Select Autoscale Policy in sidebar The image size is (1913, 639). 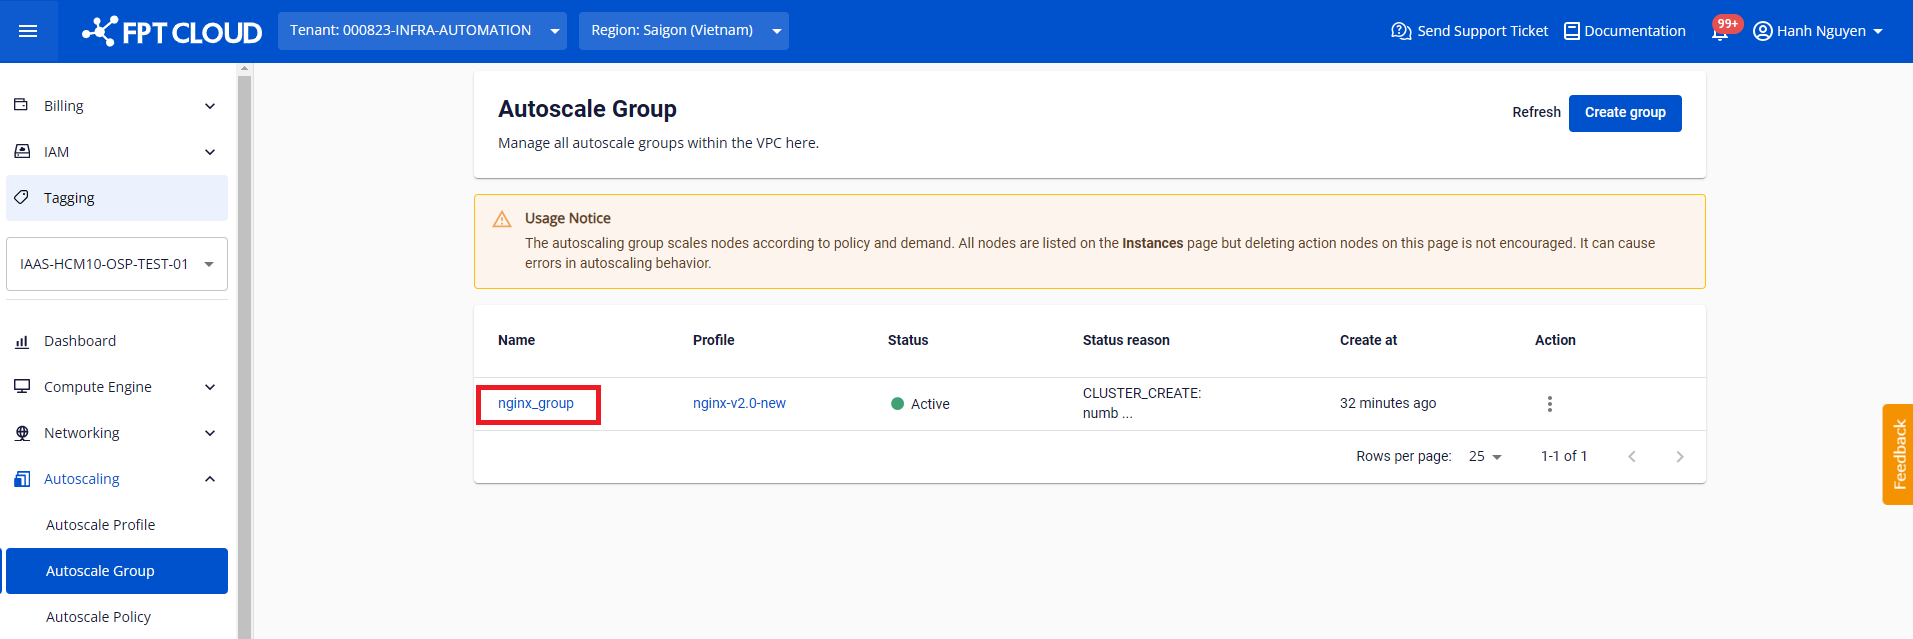point(99,617)
